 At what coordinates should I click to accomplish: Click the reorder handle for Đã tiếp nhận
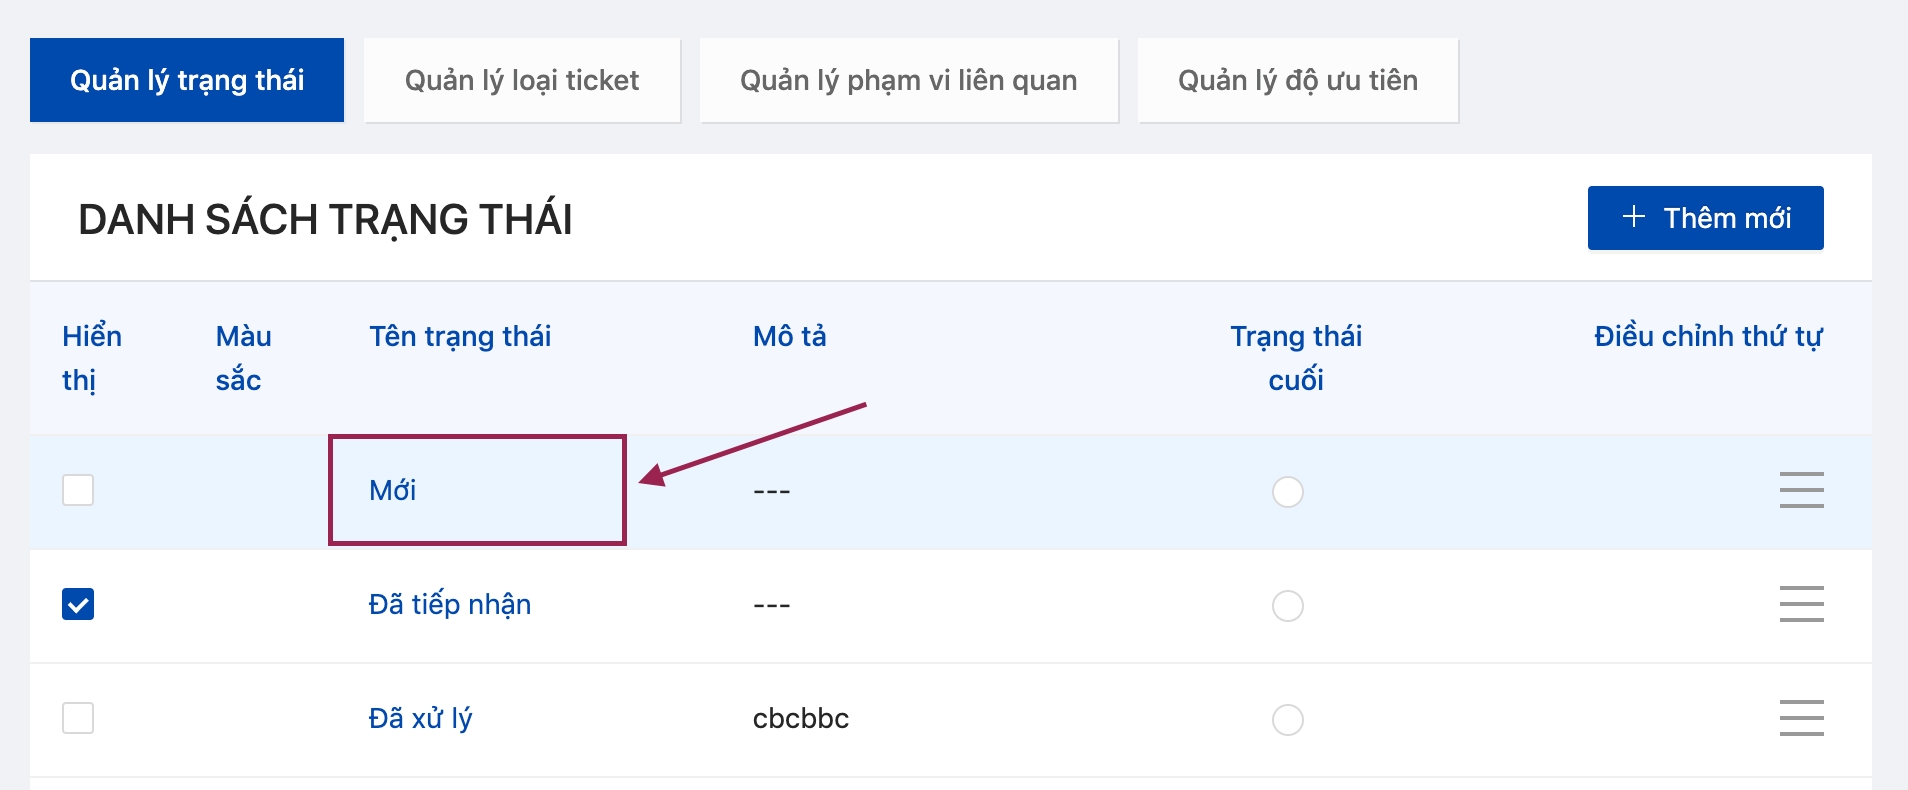1801,604
